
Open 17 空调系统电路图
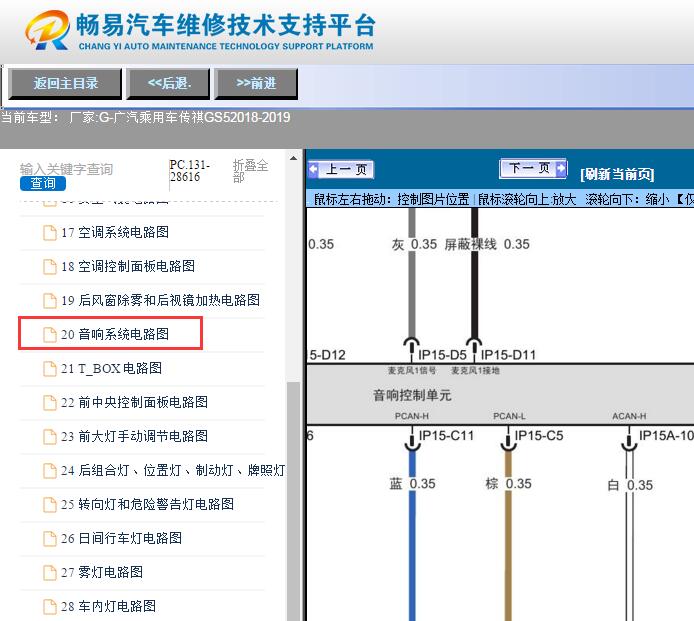tap(115, 232)
